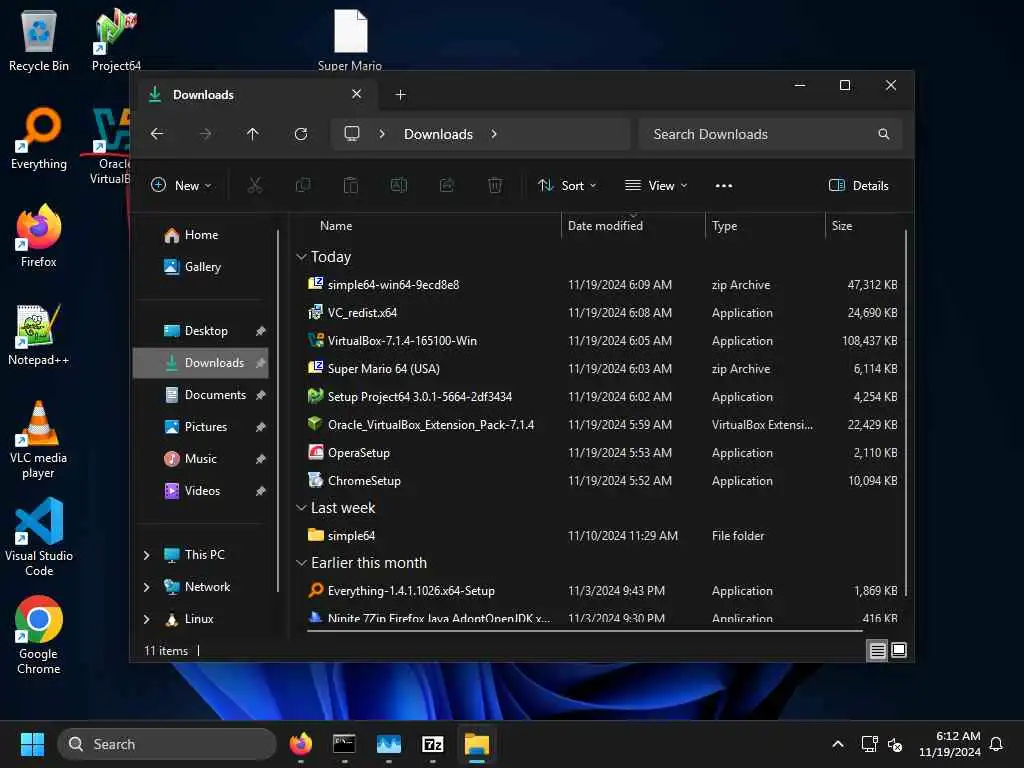Image resolution: width=1024 pixels, height=768 pixels.
Task: Click the horizontal scrollbar of the file list
Action: pyautogui.click(x=584, y=631)
